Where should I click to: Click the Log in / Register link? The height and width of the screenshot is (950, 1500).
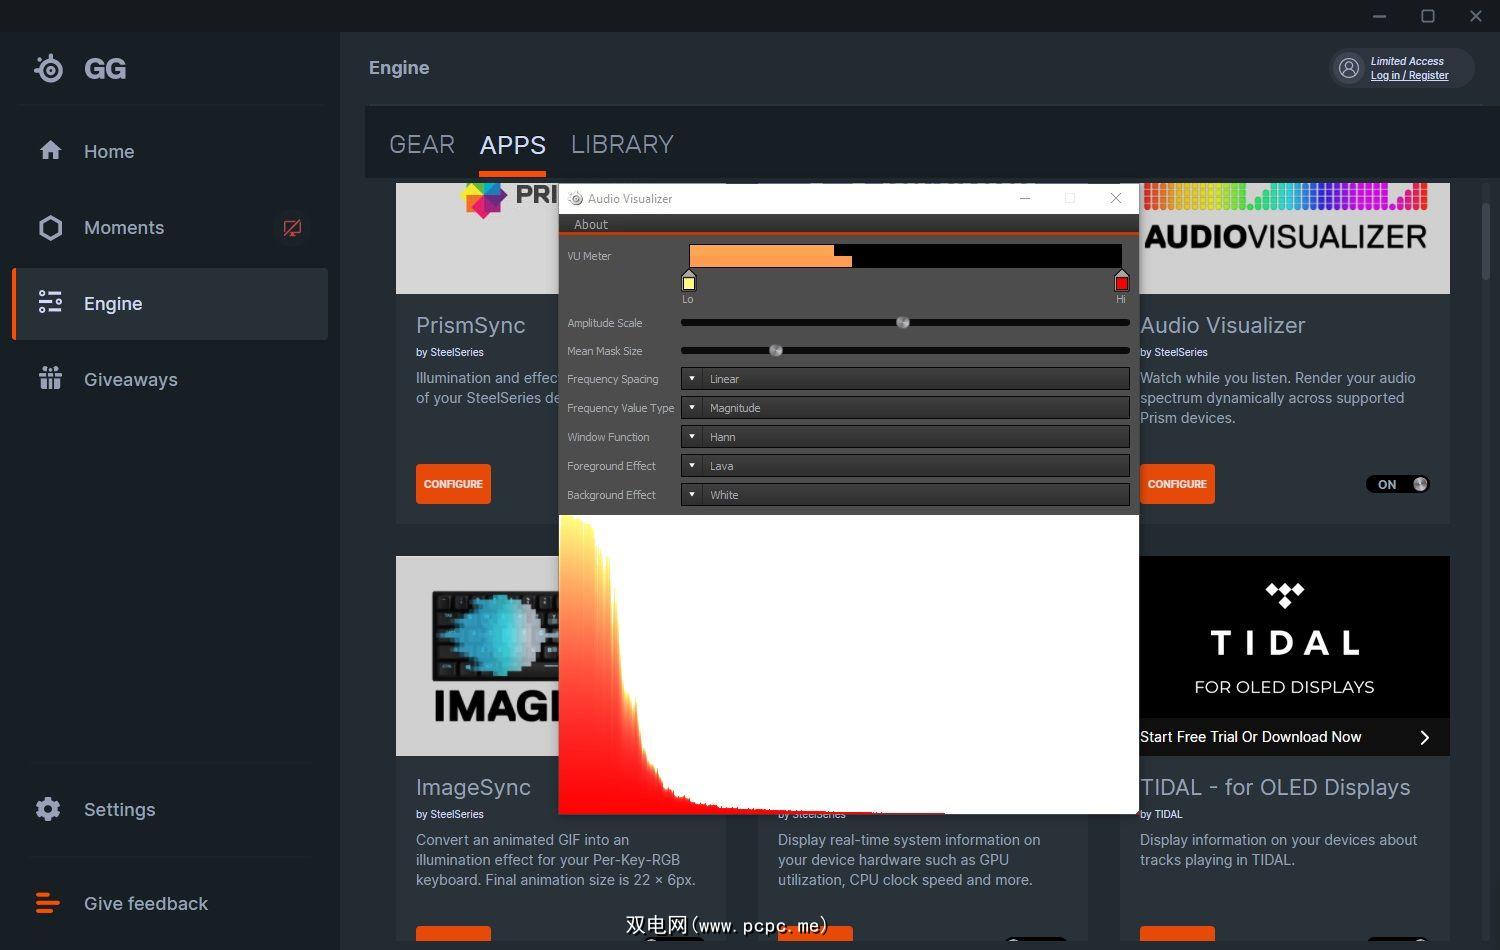coord(1409,76)
